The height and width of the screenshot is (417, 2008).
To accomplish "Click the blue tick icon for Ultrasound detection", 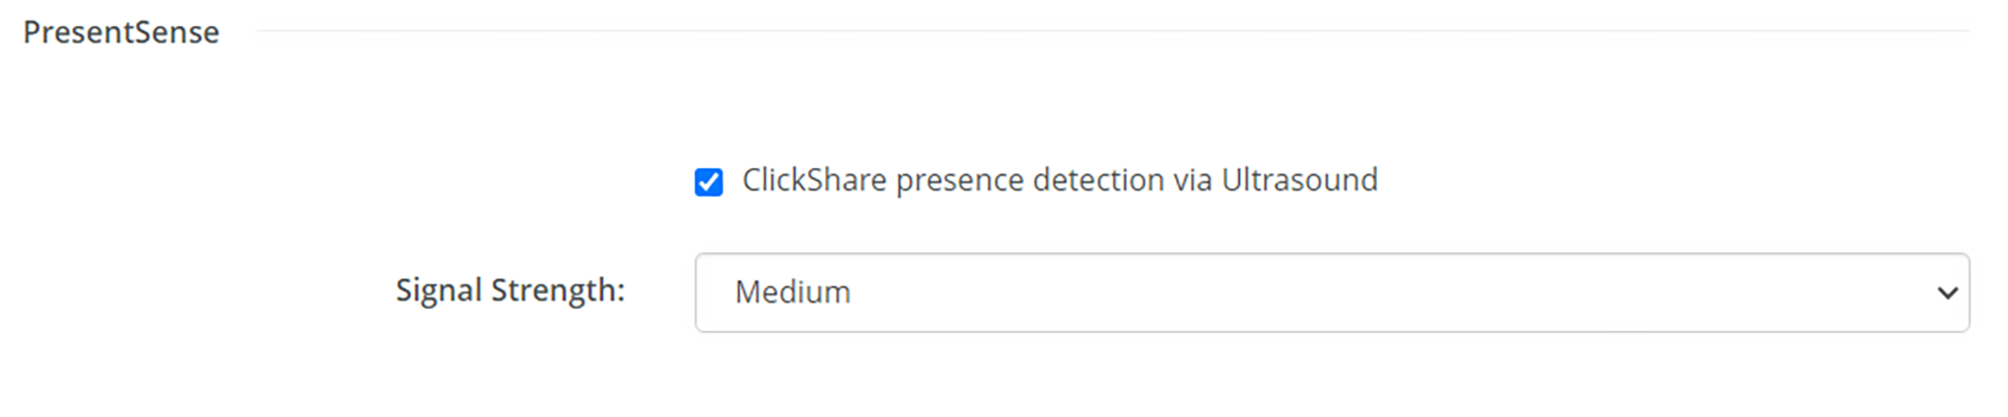I will tap(709, 182).
